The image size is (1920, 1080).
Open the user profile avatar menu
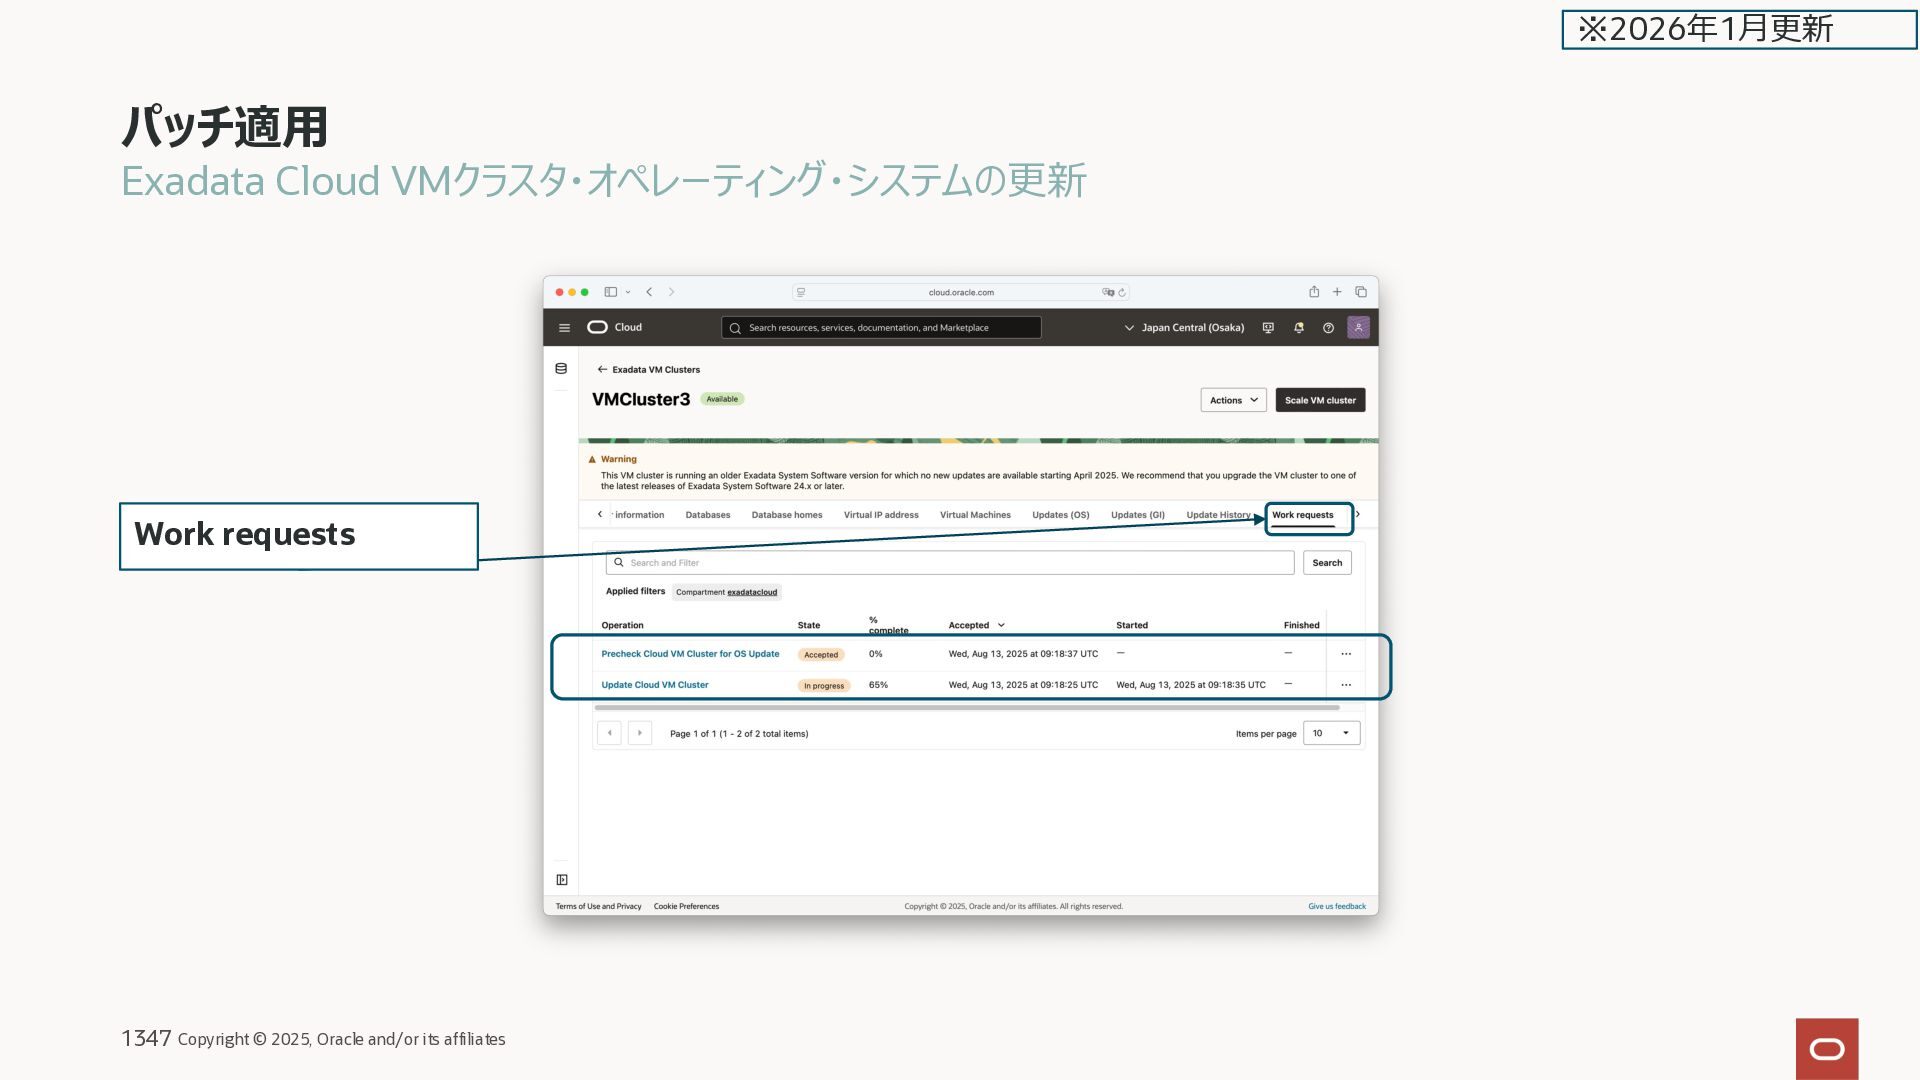pos(1358,328)
